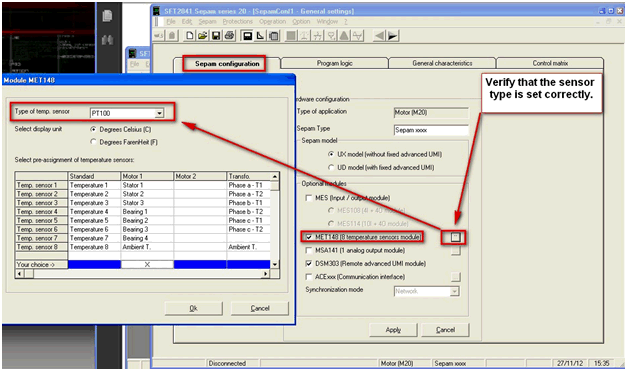Screen dimensions: 627x371
Task: Open the MSA141 module settings button
Action: (x=455, y=251)
